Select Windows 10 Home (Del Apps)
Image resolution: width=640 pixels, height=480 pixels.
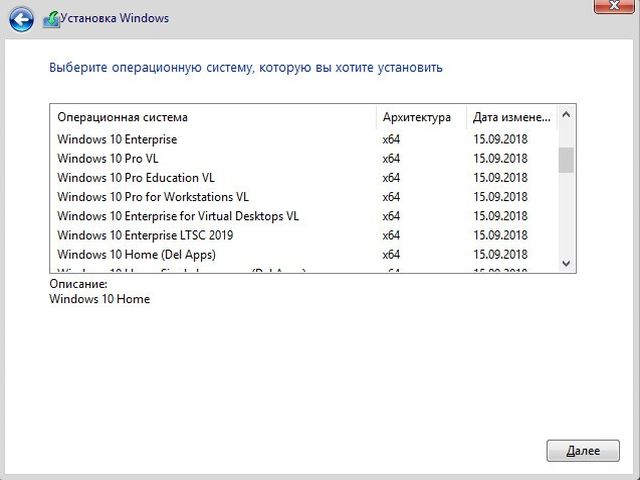pyautogui.click(x=304, y=254)
